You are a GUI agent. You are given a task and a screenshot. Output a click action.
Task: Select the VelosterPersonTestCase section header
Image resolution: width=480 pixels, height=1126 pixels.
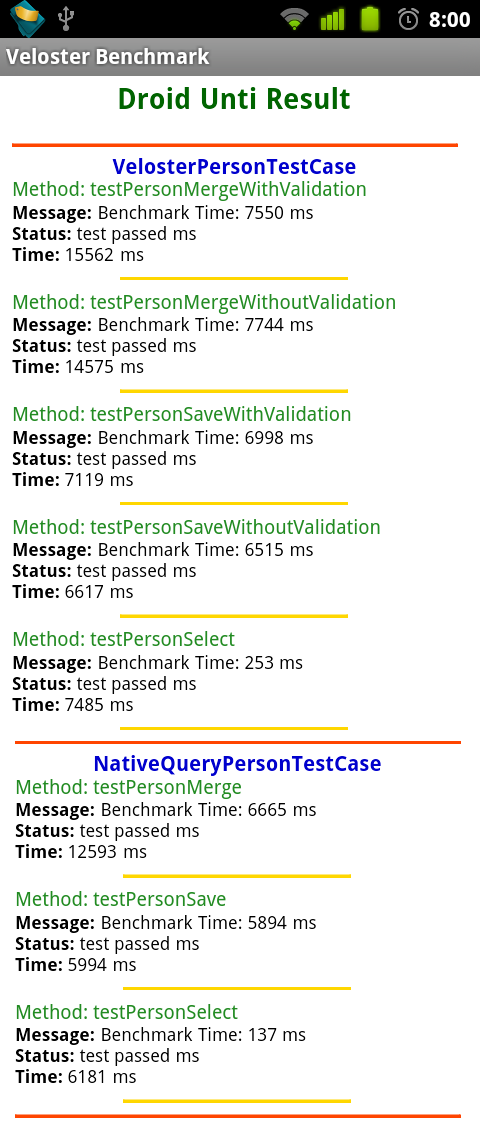click(234, 166)
